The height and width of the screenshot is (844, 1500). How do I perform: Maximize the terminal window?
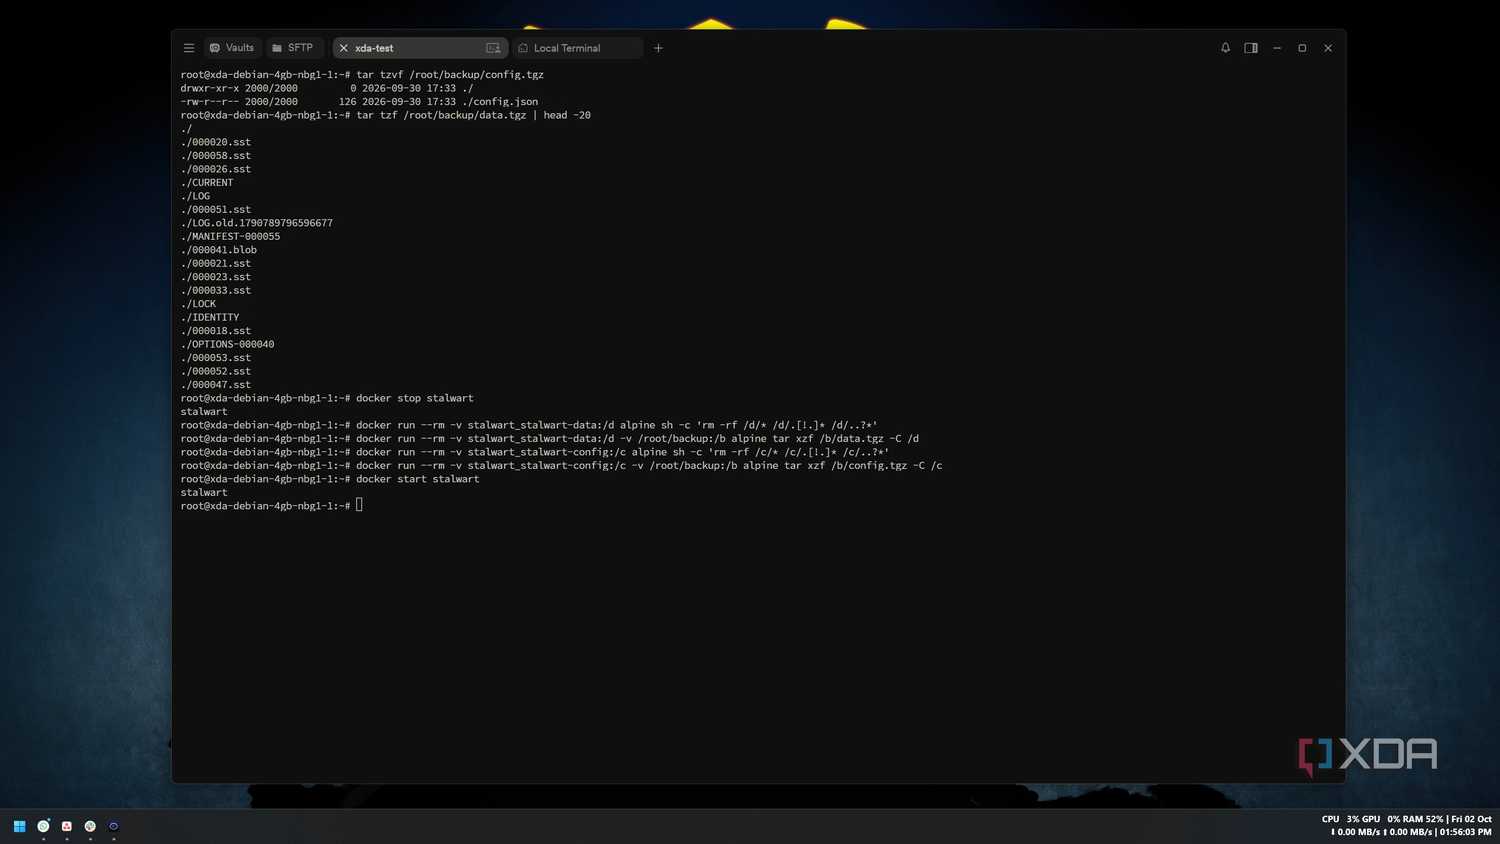(1302, 48)
